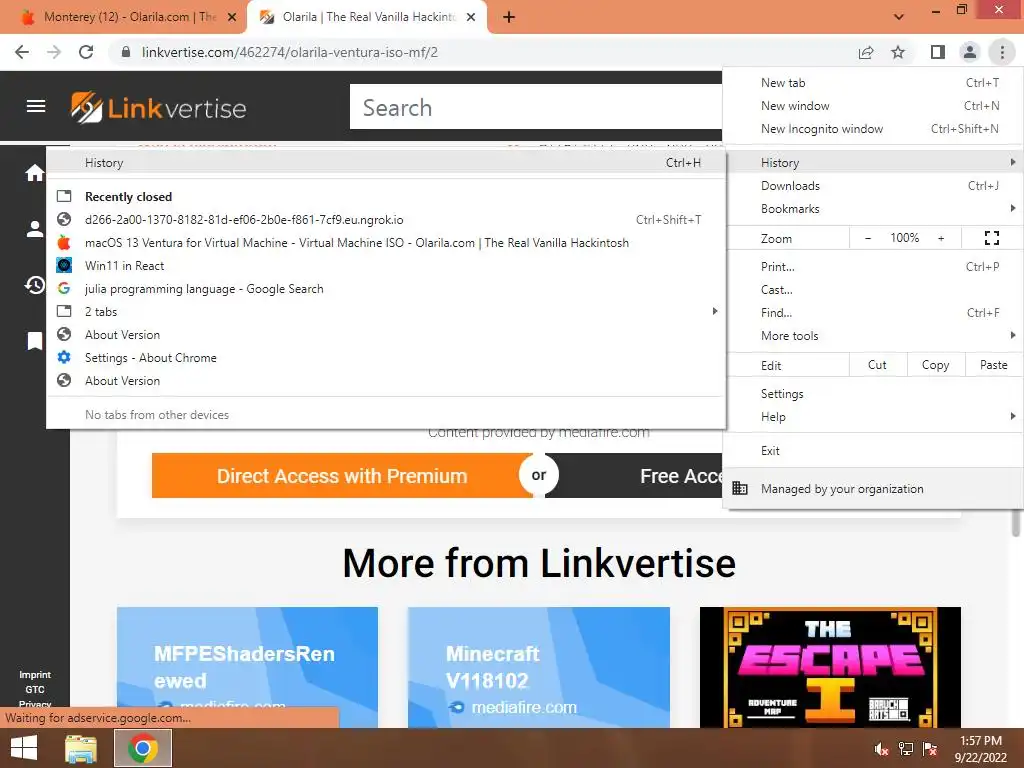Image resolution: width=1024 pixels, height=768 pixels.
Task: Open the tab search chevron
Action: 899,17
